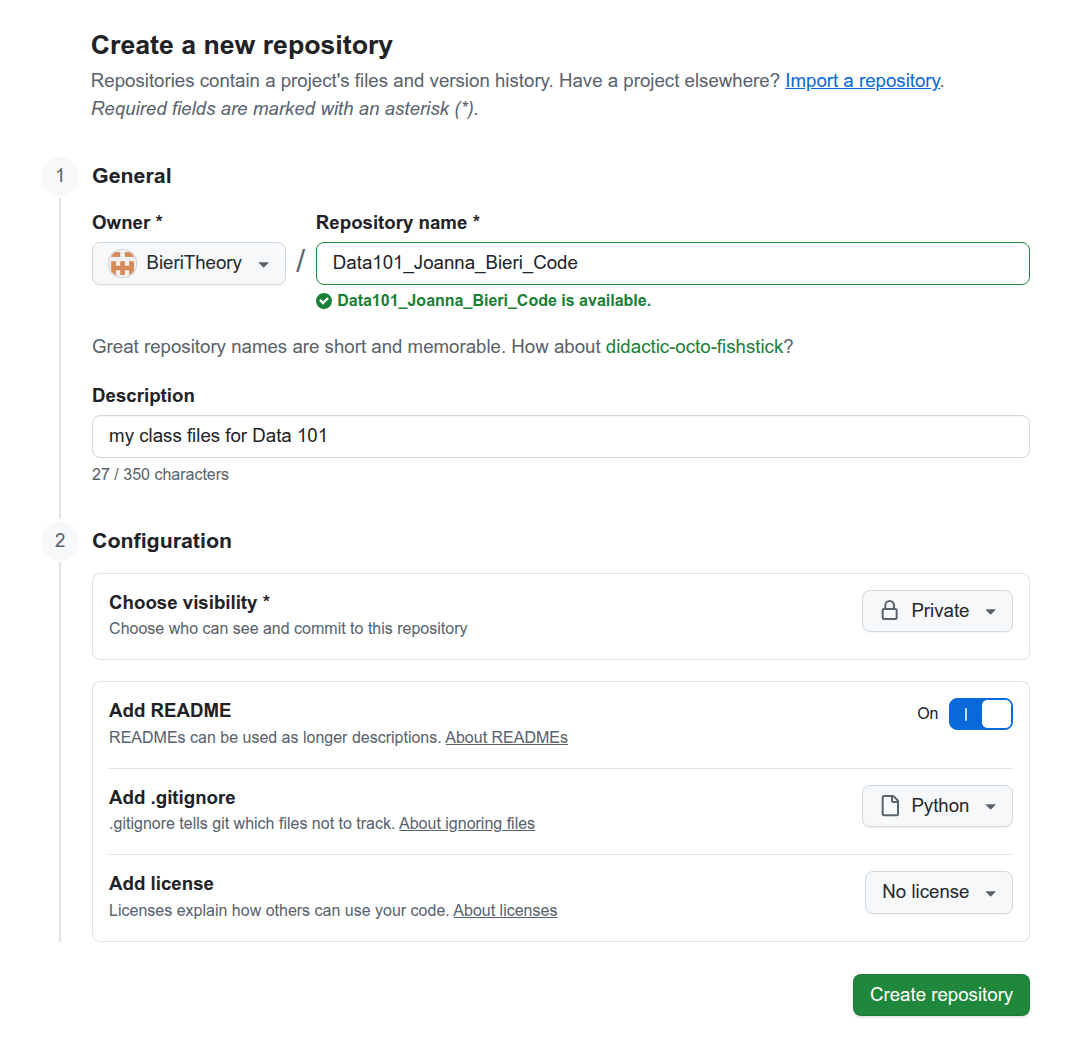Click the lock icon in the visibility button
Screen dimensions: 1091x1054
pyautogui.click(x=889, y=611)
